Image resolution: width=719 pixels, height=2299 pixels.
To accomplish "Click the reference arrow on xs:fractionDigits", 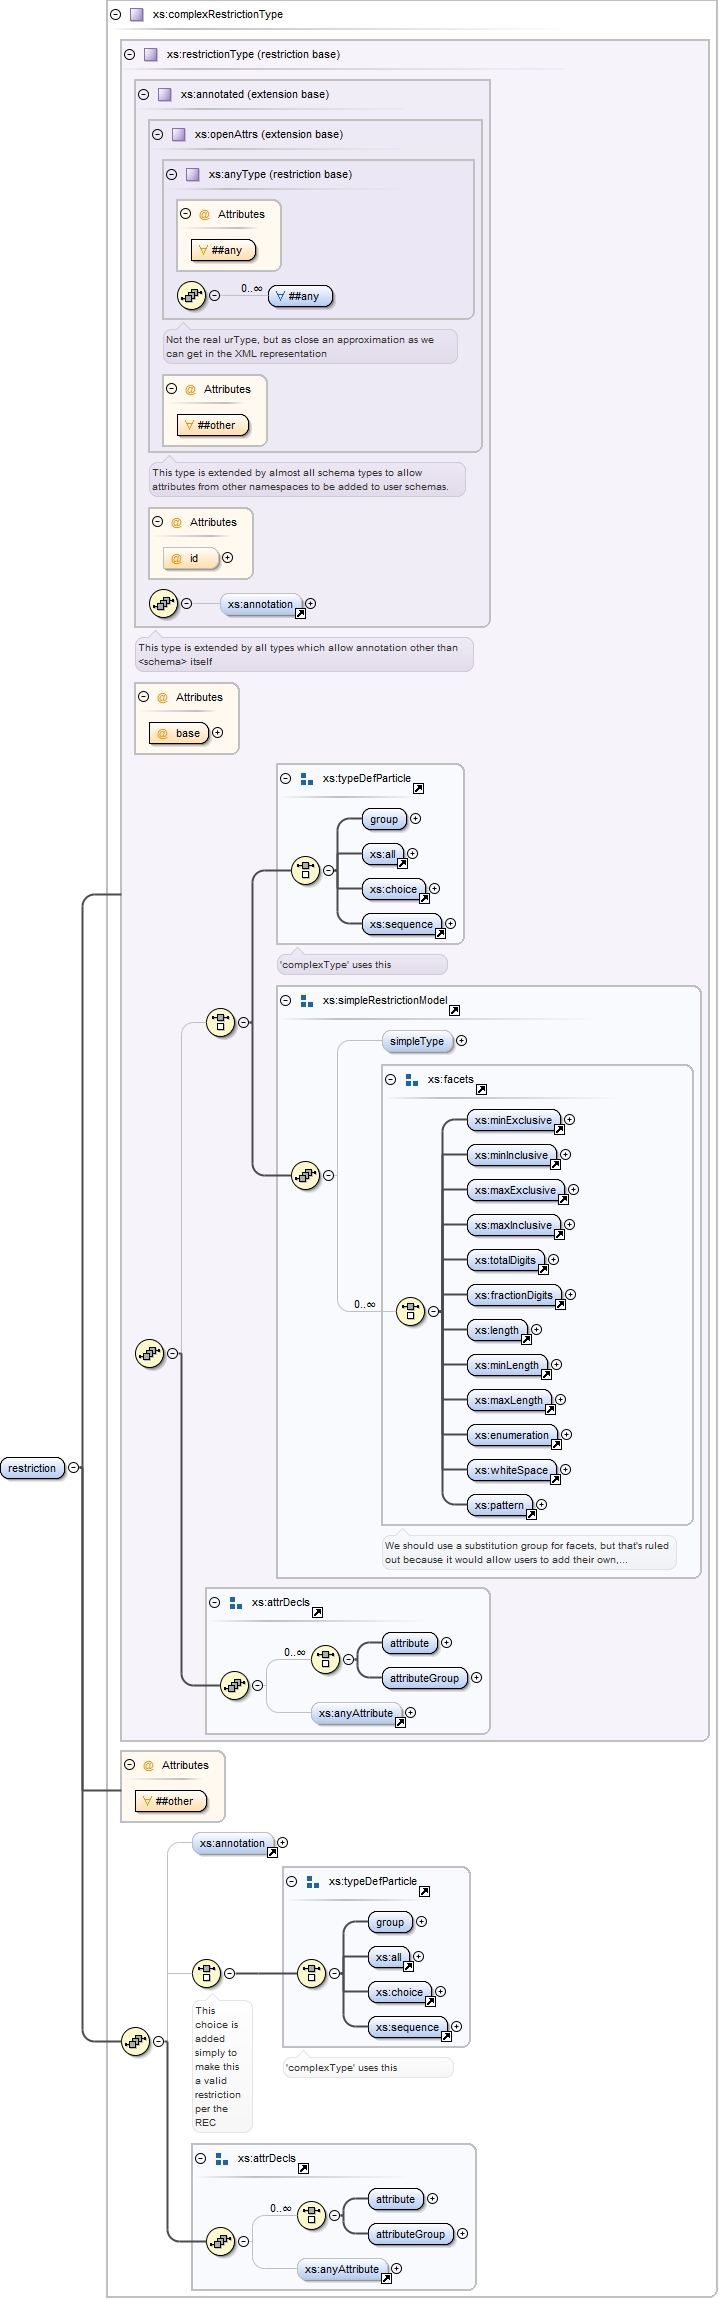I will point(560,1305).
